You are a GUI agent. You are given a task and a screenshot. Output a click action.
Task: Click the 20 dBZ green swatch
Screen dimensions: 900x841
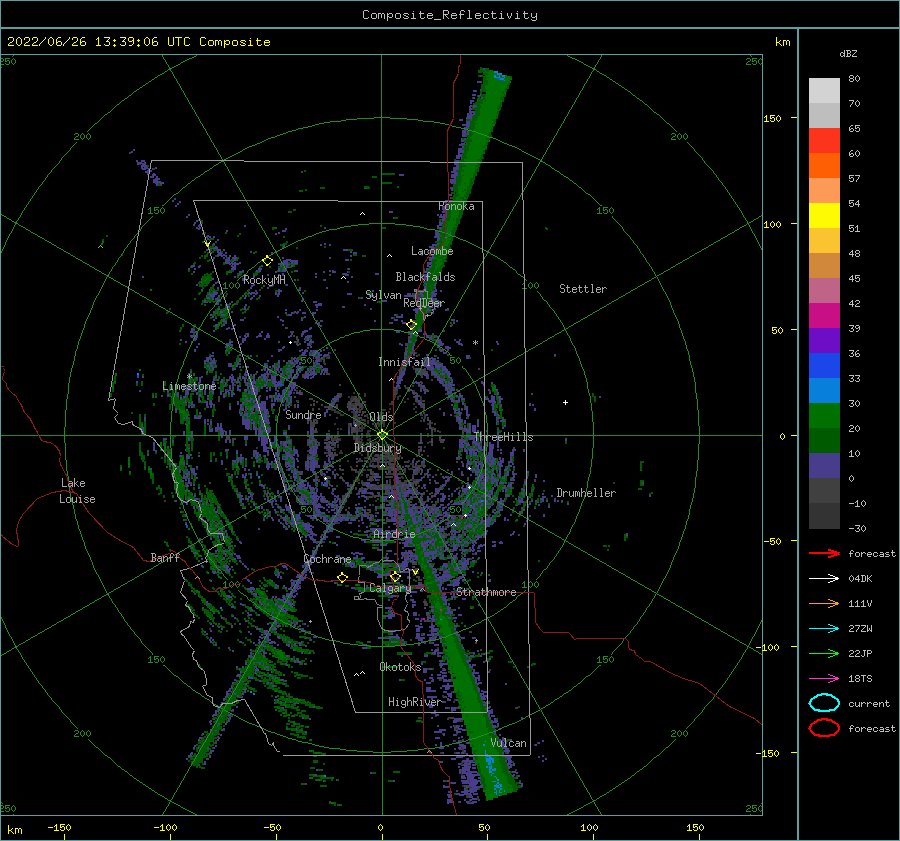point(824,416)
